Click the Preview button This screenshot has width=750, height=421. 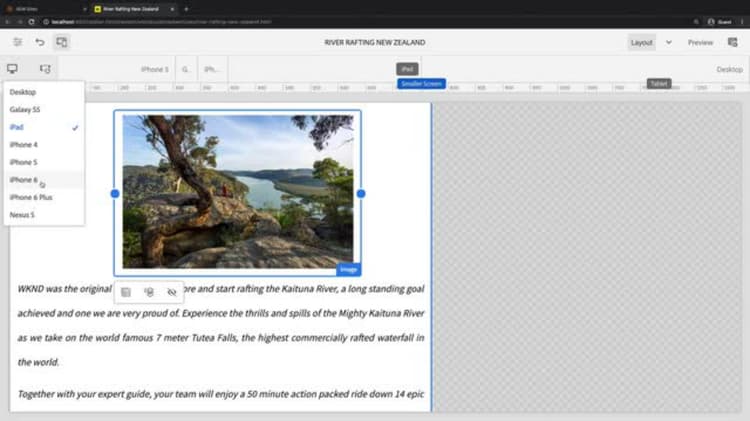(x=700, y=42)
